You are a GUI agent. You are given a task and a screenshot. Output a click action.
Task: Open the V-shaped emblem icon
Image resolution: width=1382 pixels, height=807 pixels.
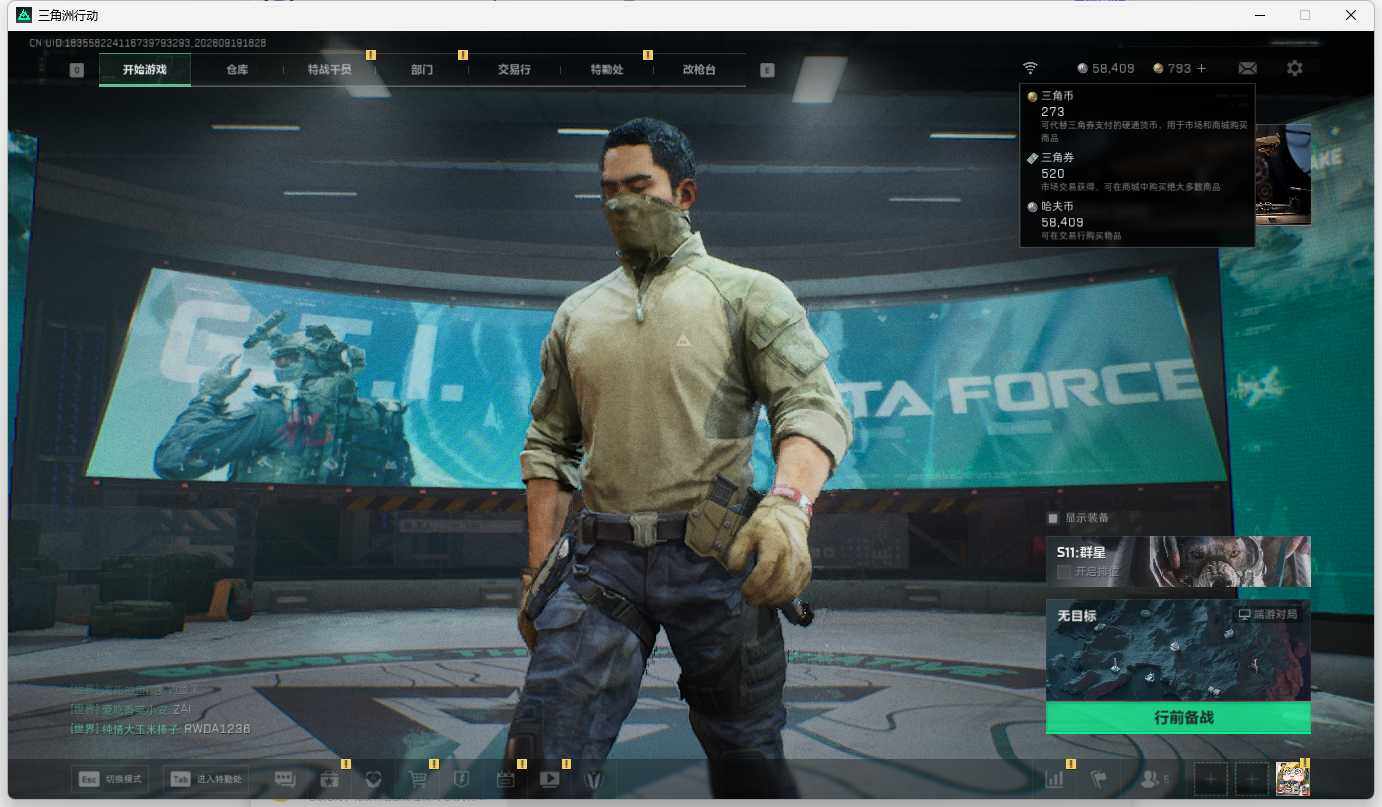point(594,780)
